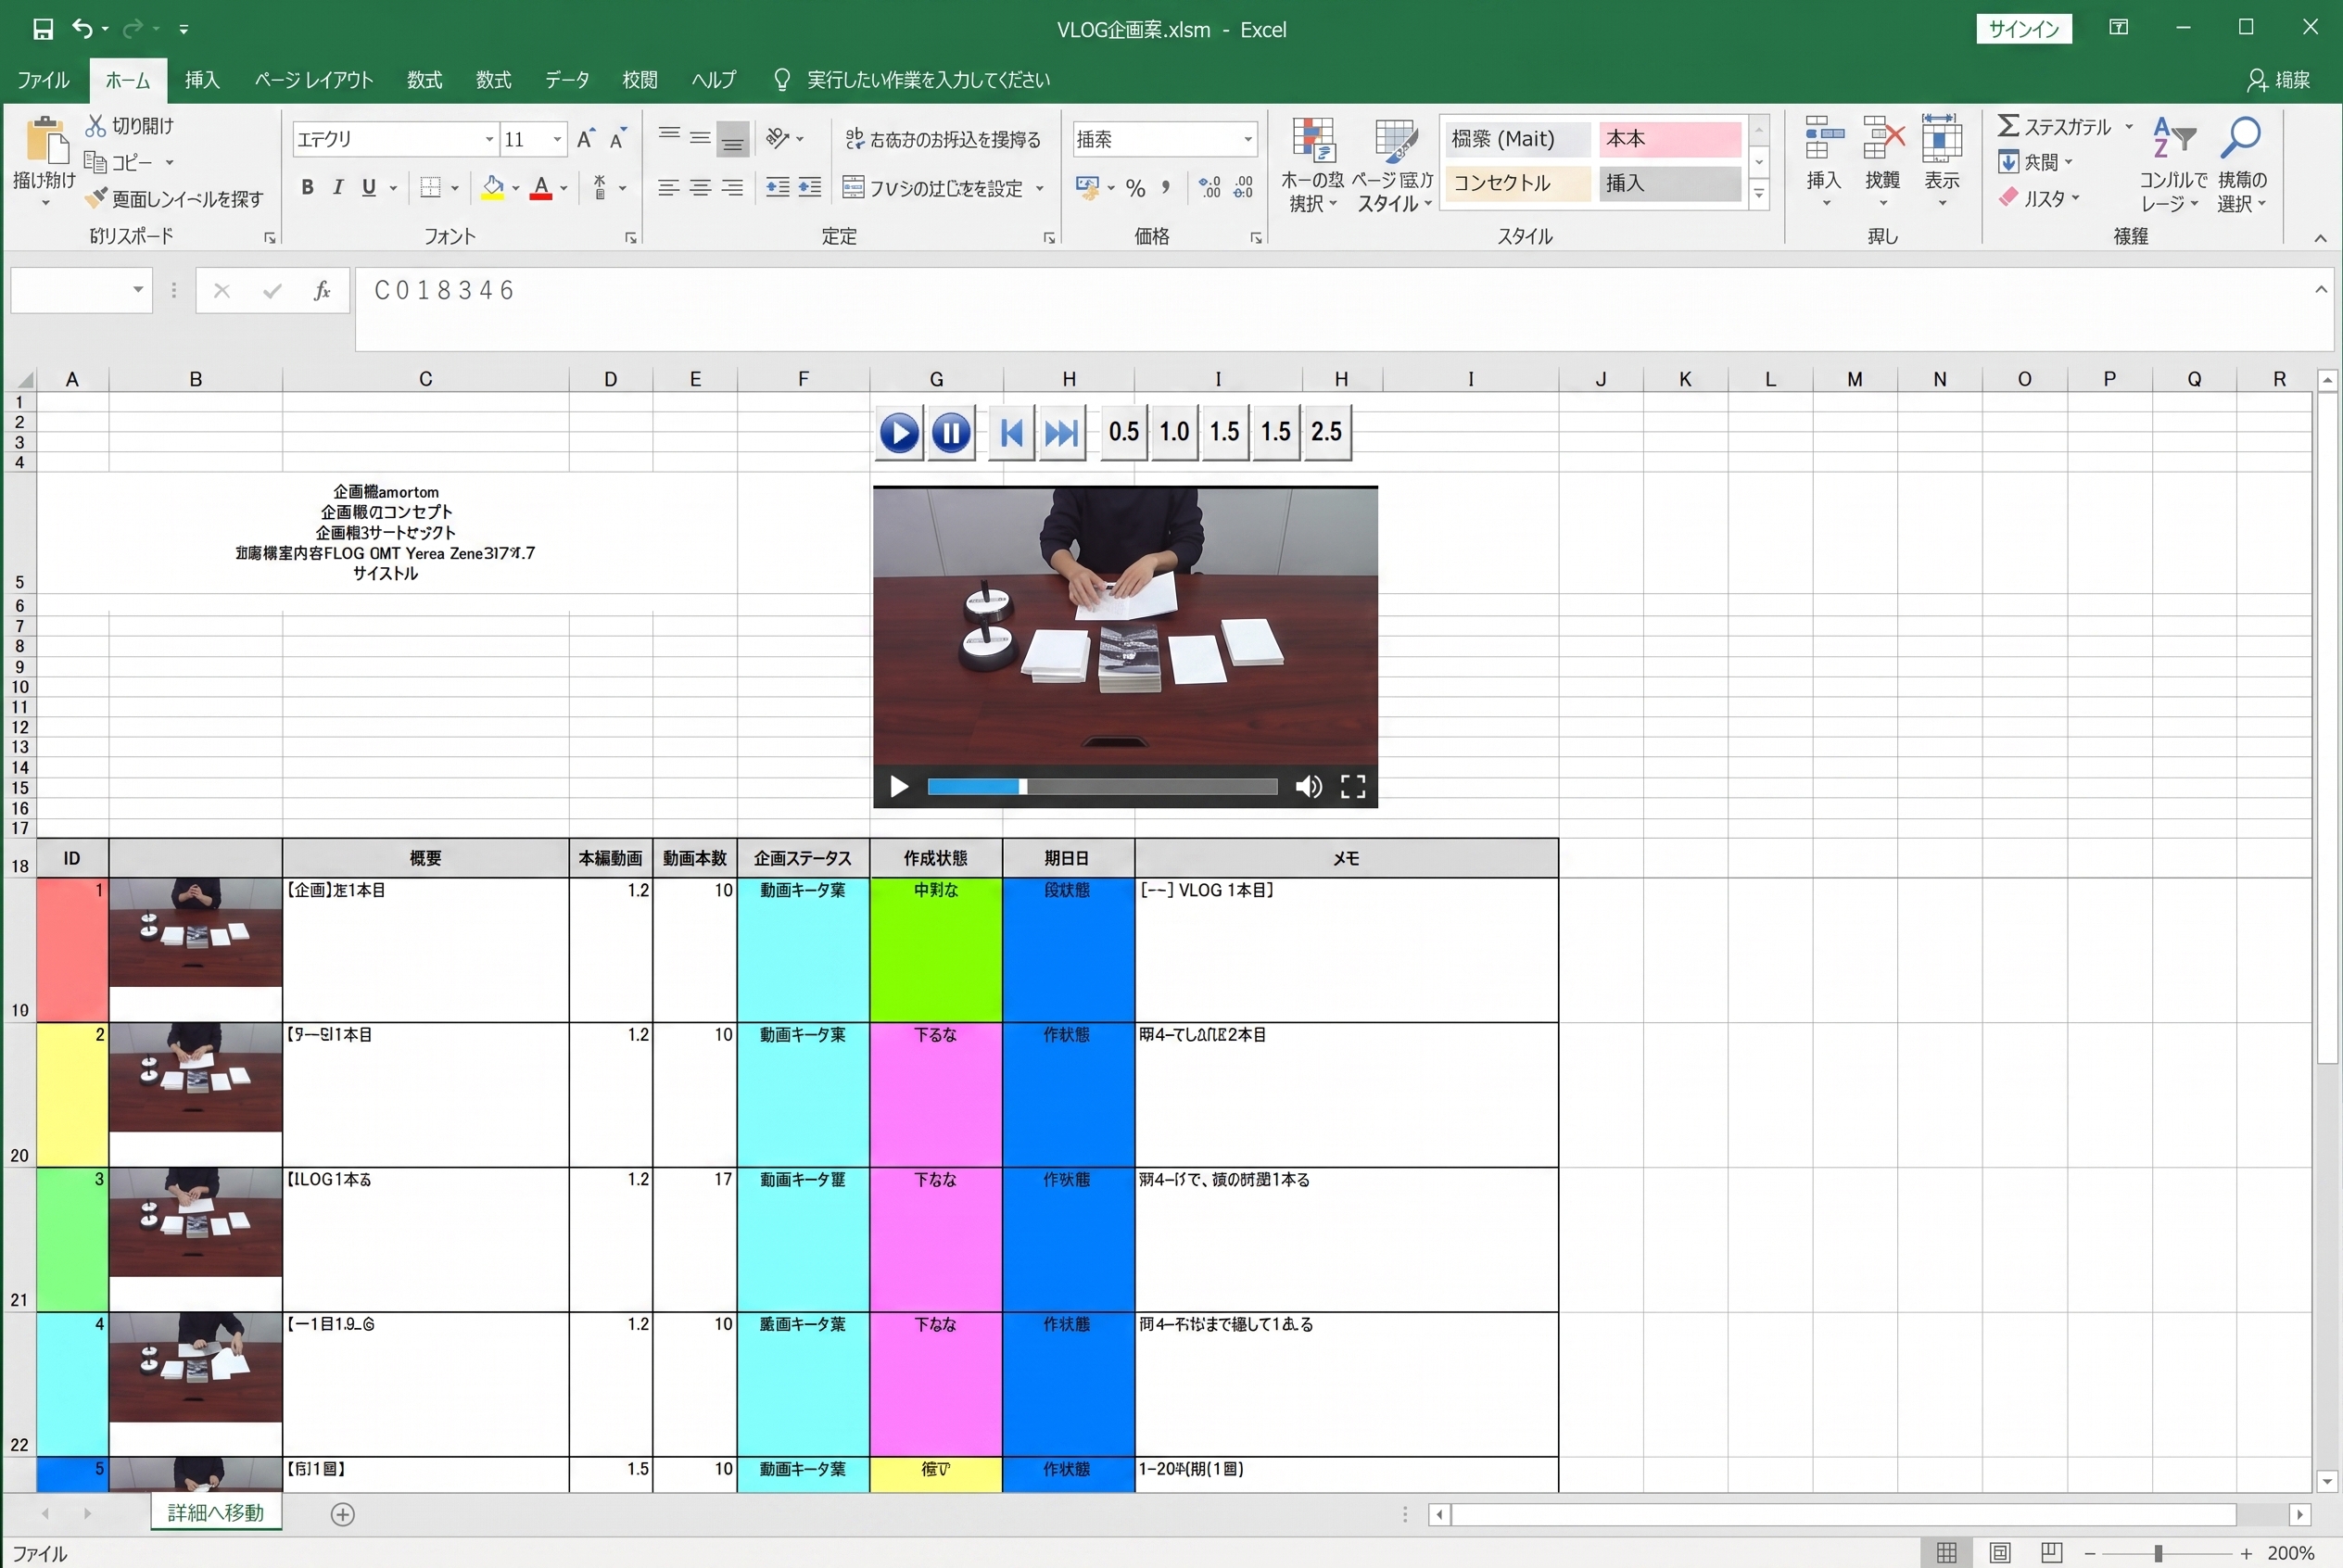Mute the video with the speaker icon
Viewport: 2343px width, 1568px height.
click(x=1308, y=787)
